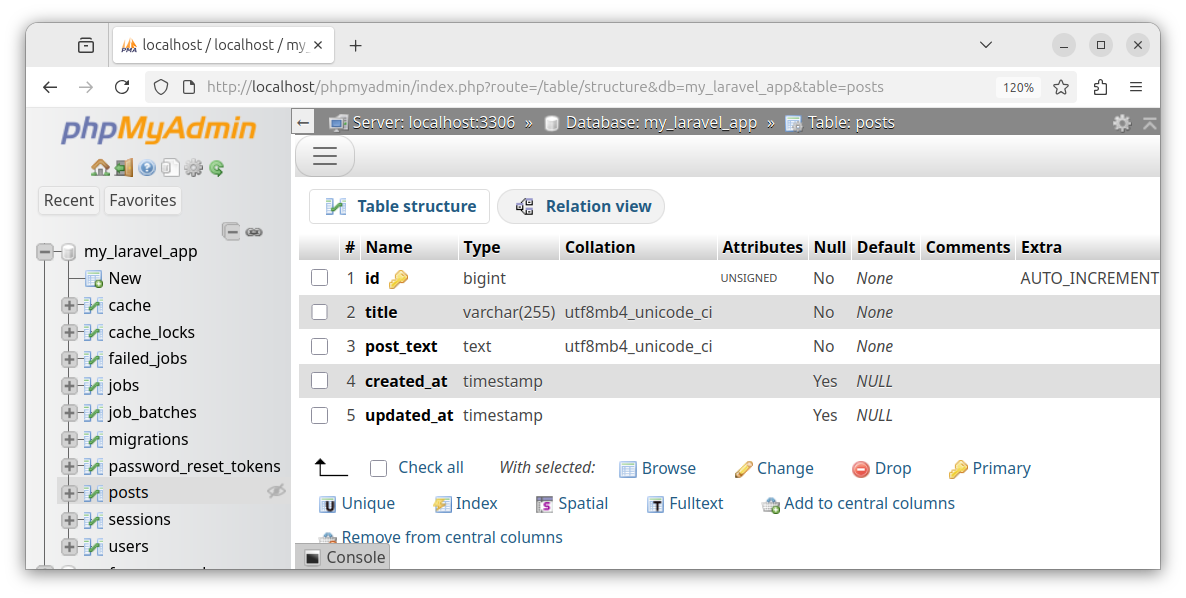The image size is (1186, 598).
Task: Open a new browser tab
Action: coord(355,45)
